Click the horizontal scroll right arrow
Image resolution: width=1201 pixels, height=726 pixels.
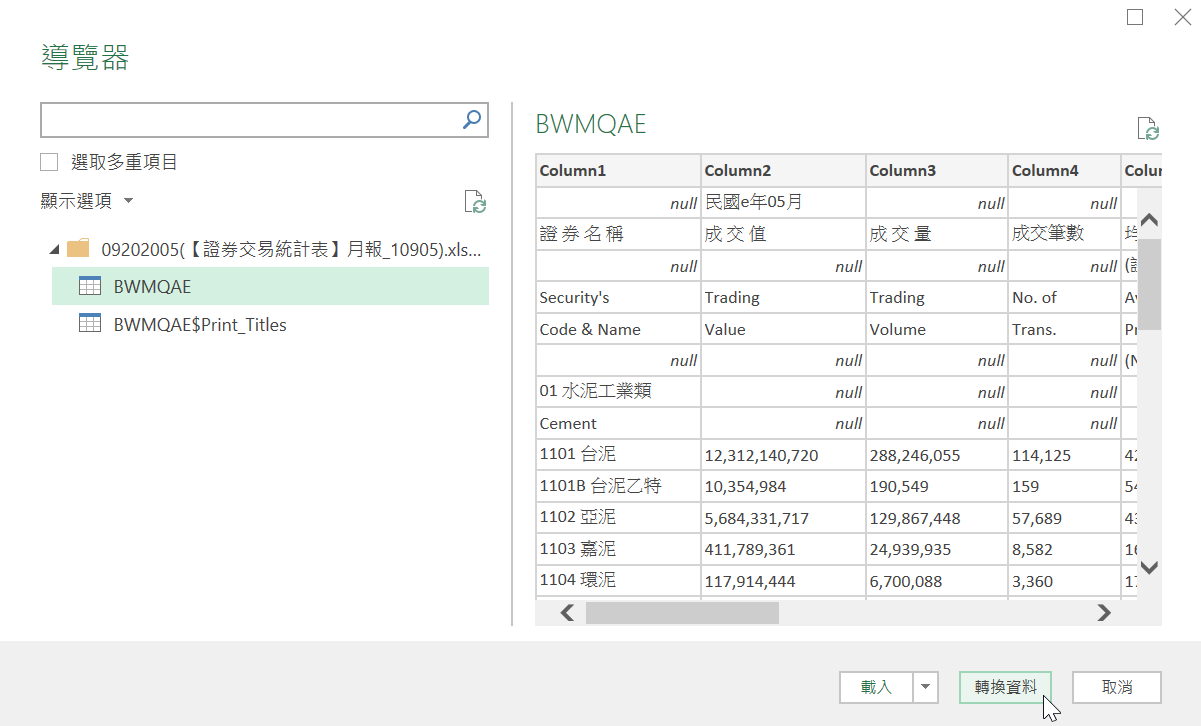tap(1104, 613)
